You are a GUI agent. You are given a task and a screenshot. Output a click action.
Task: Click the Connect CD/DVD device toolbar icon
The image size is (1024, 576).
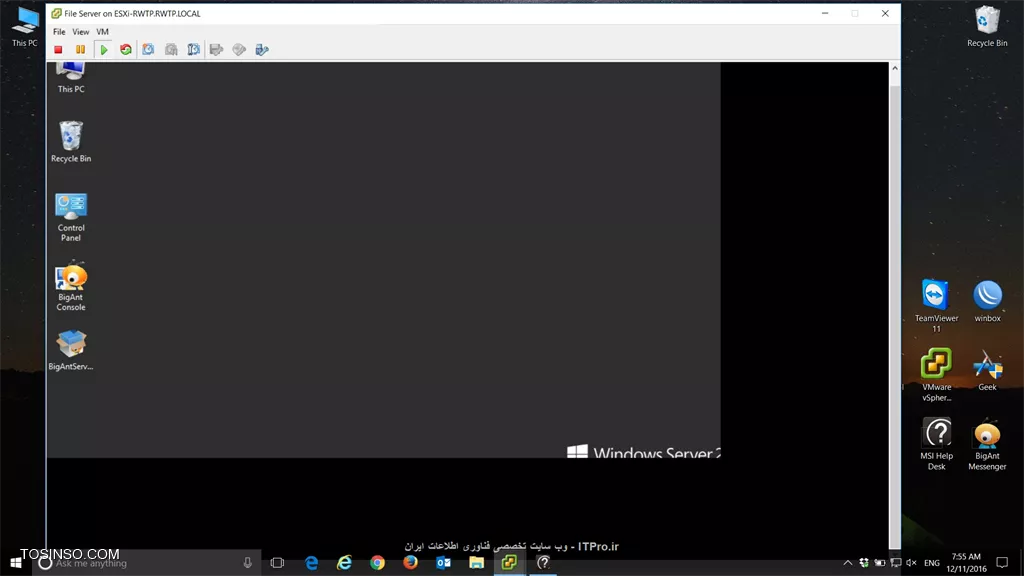pyautogui.click(x=239, y=50)
